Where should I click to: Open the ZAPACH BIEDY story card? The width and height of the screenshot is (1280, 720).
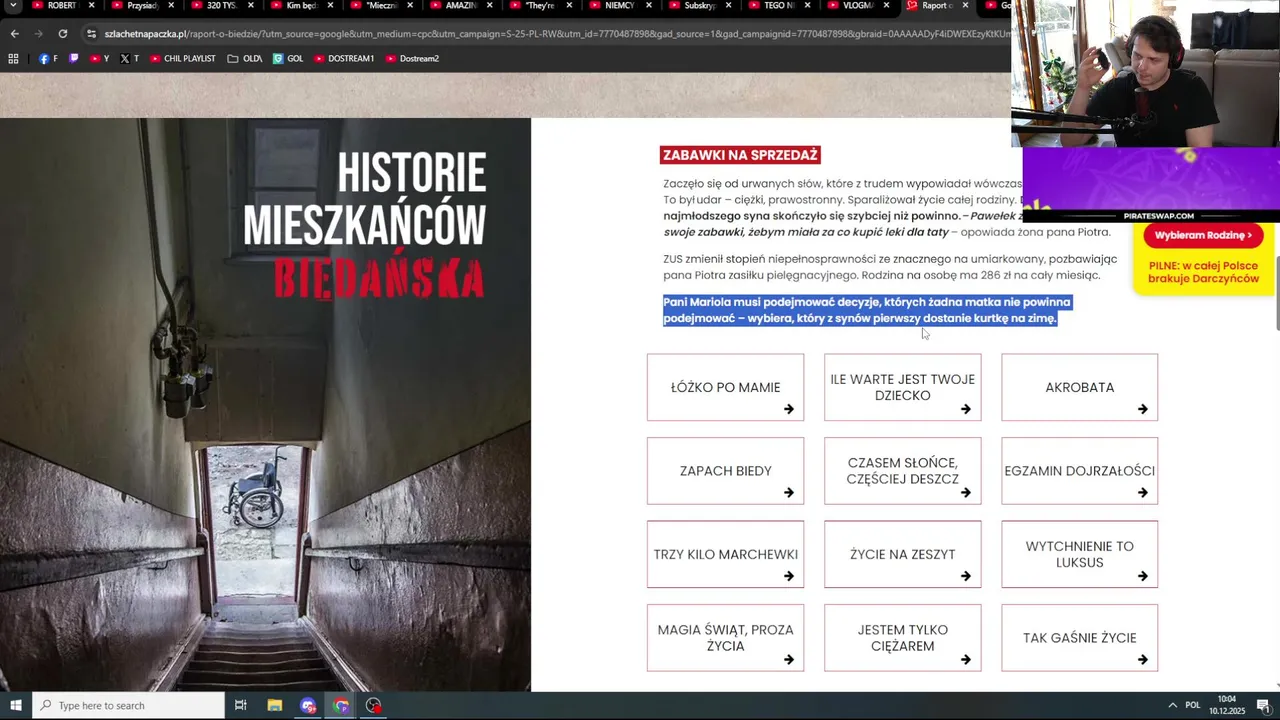(725, 471)
